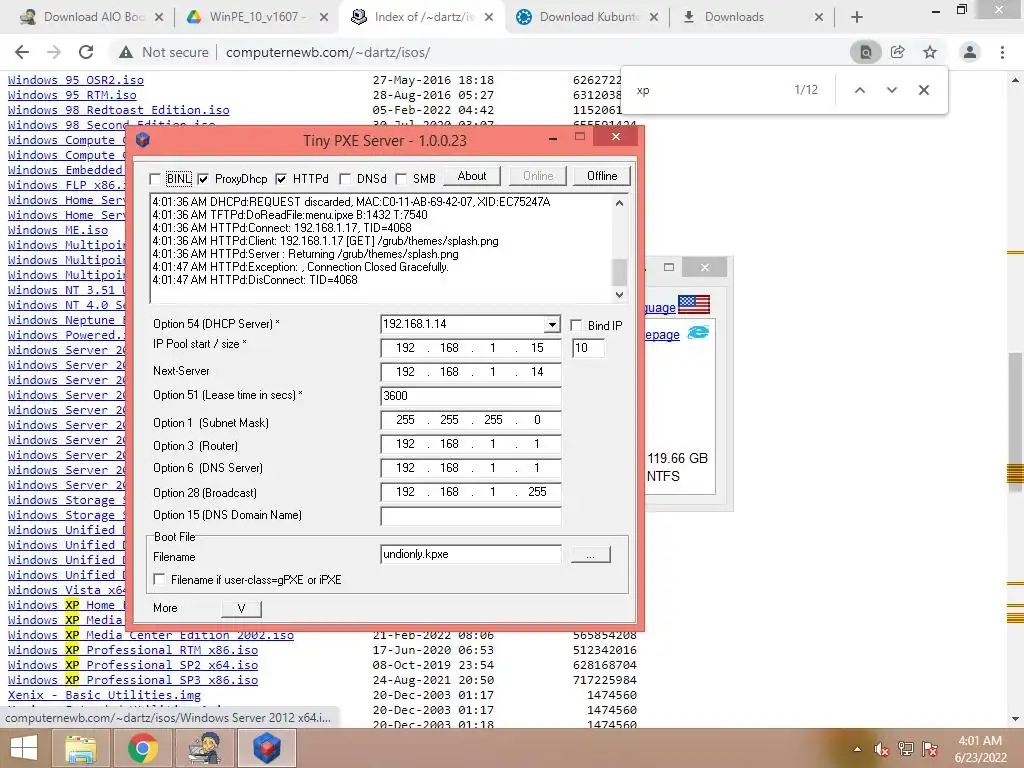Open Windows_XP_Professional_SP3_x86.iso link
Screen dimensions: 1024x768
coord(133,680)
